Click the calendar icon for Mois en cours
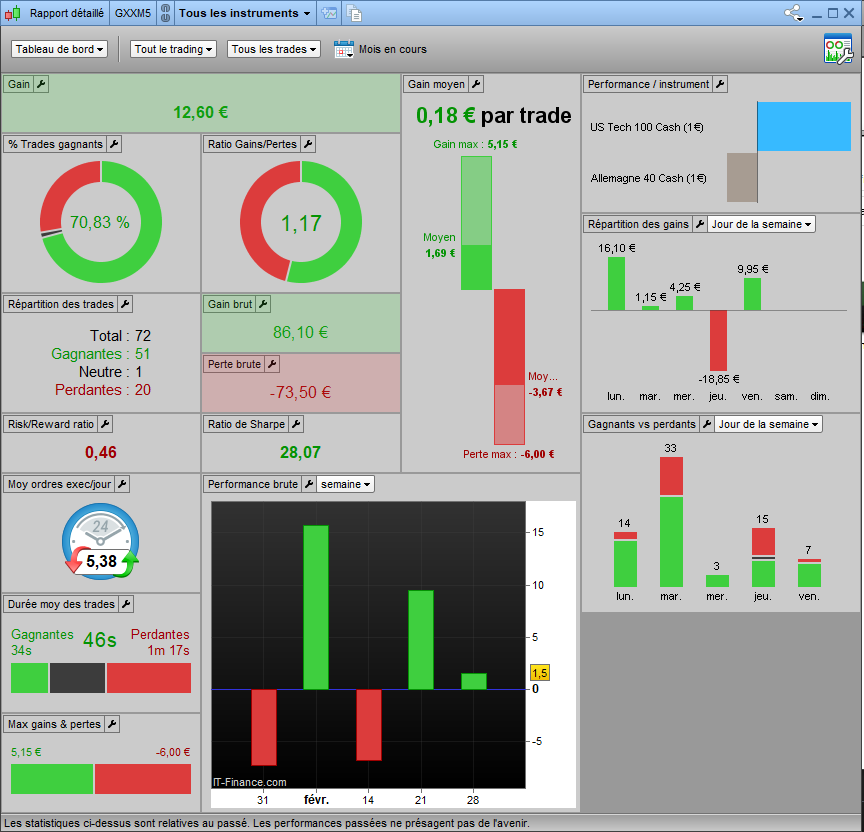 [x=344, y=49]
